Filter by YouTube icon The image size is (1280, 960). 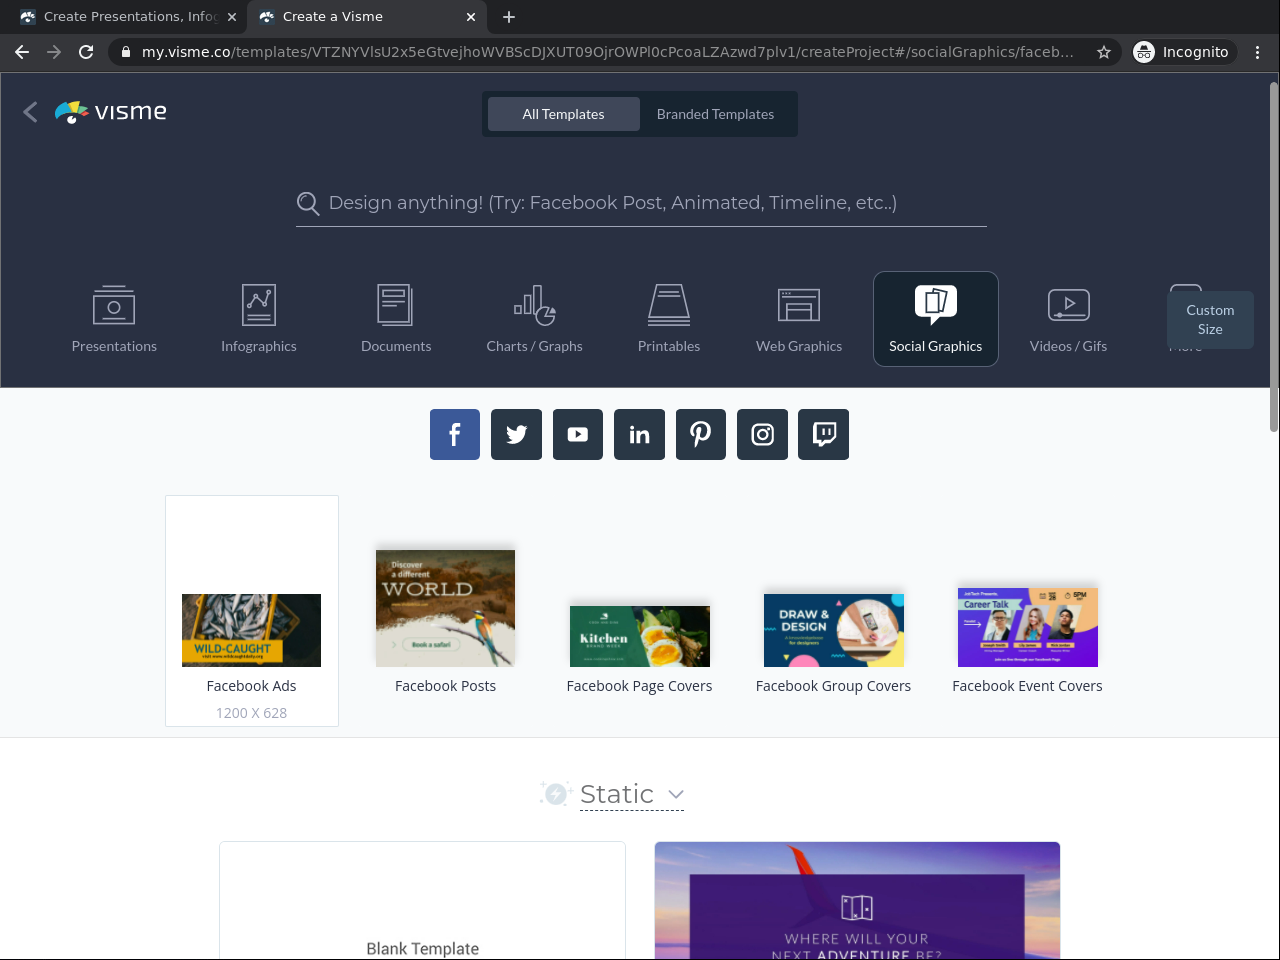(x=578, y=434)
